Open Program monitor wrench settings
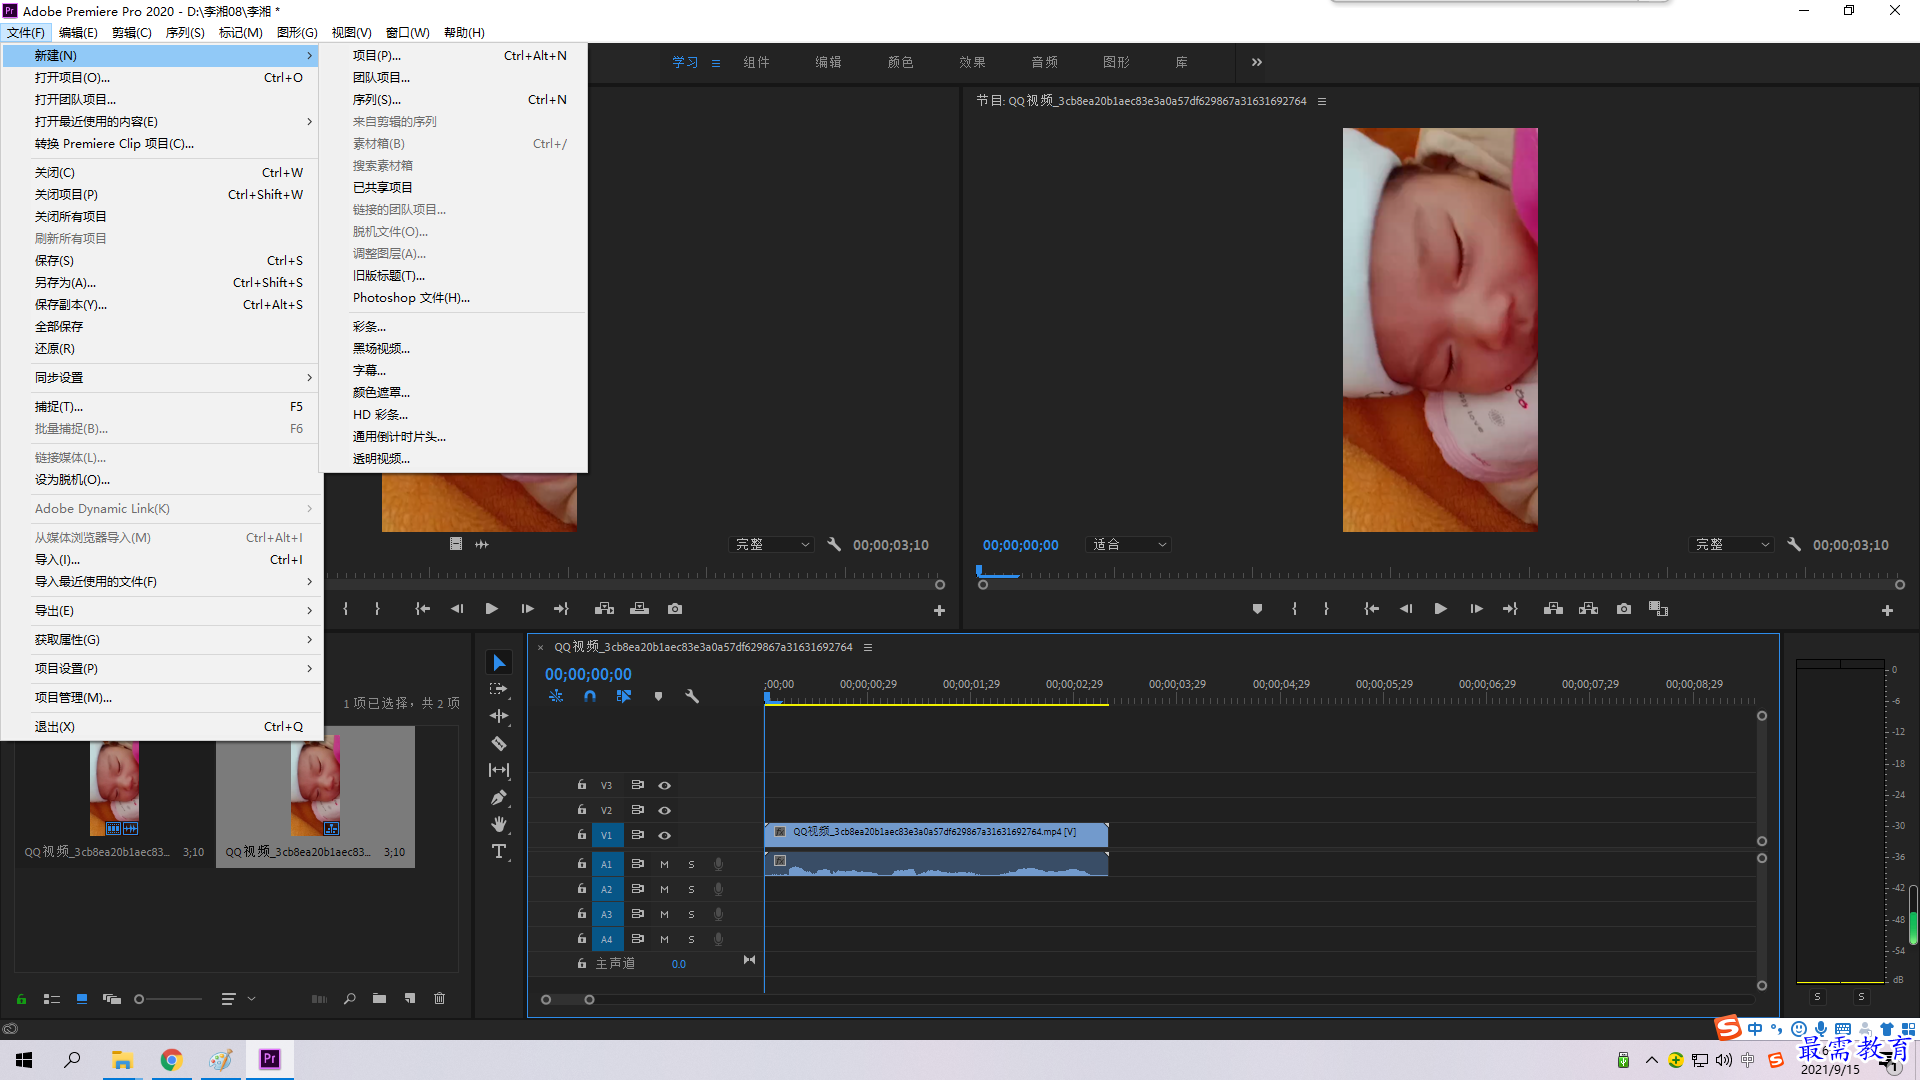The image size is (1920, 1080). pos(1794,545)
